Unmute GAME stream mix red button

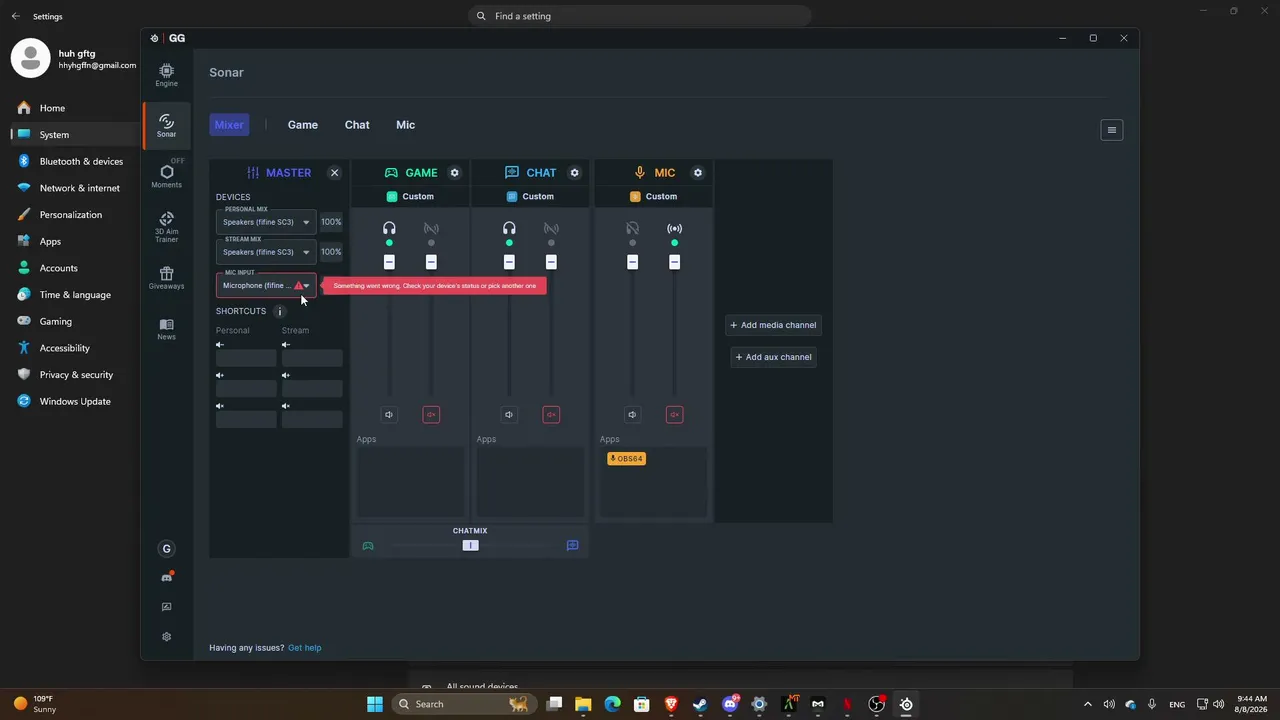[x=431, y=414]
